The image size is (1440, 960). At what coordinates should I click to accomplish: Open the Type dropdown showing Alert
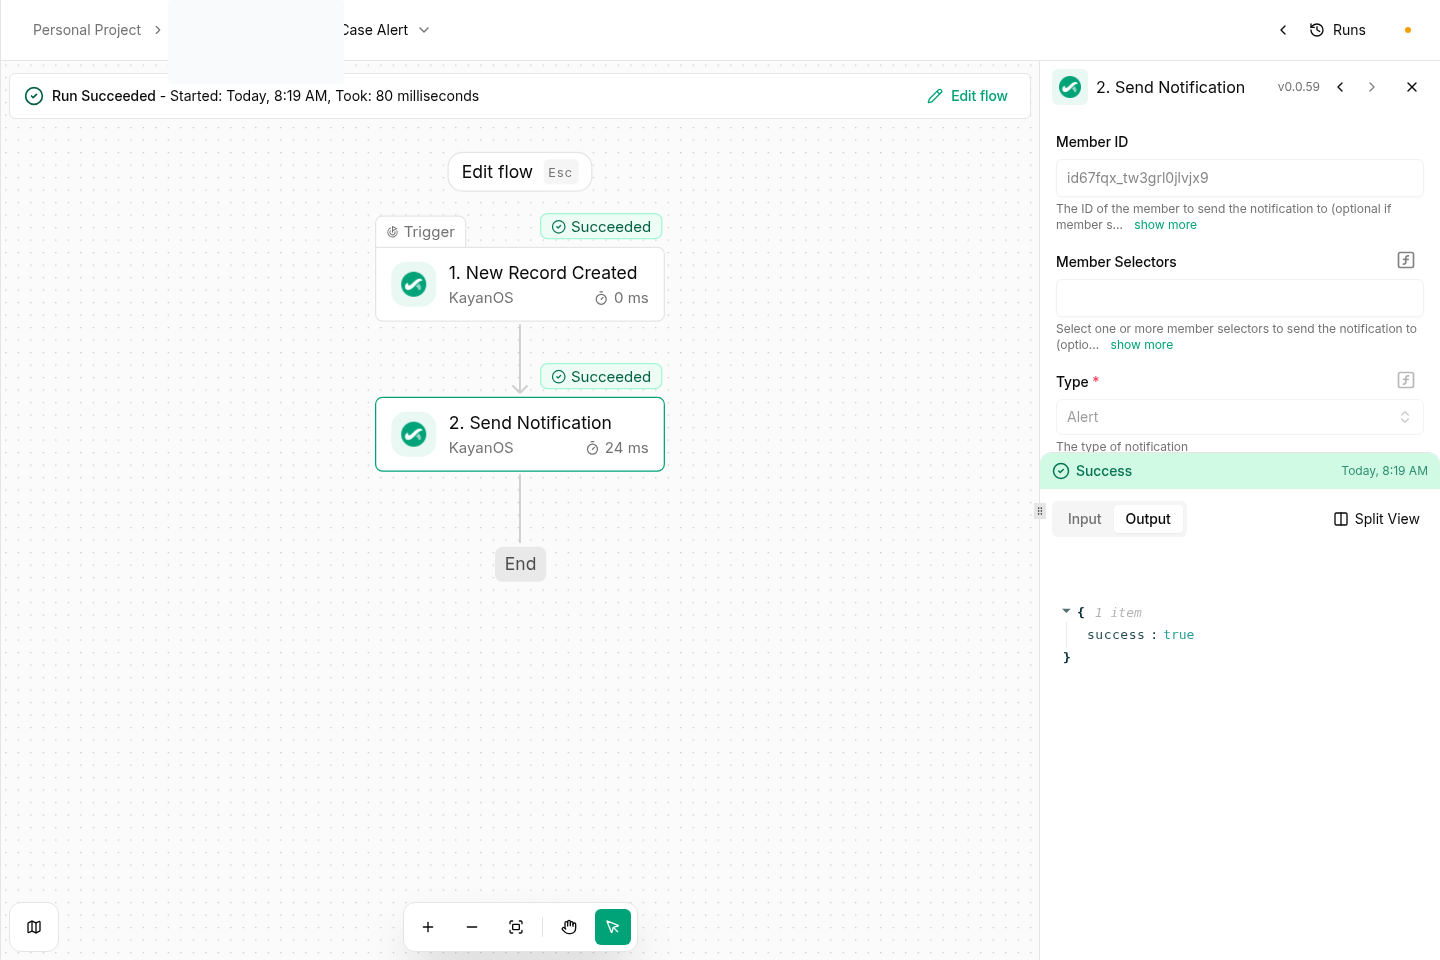click(x=1240, y=417)
